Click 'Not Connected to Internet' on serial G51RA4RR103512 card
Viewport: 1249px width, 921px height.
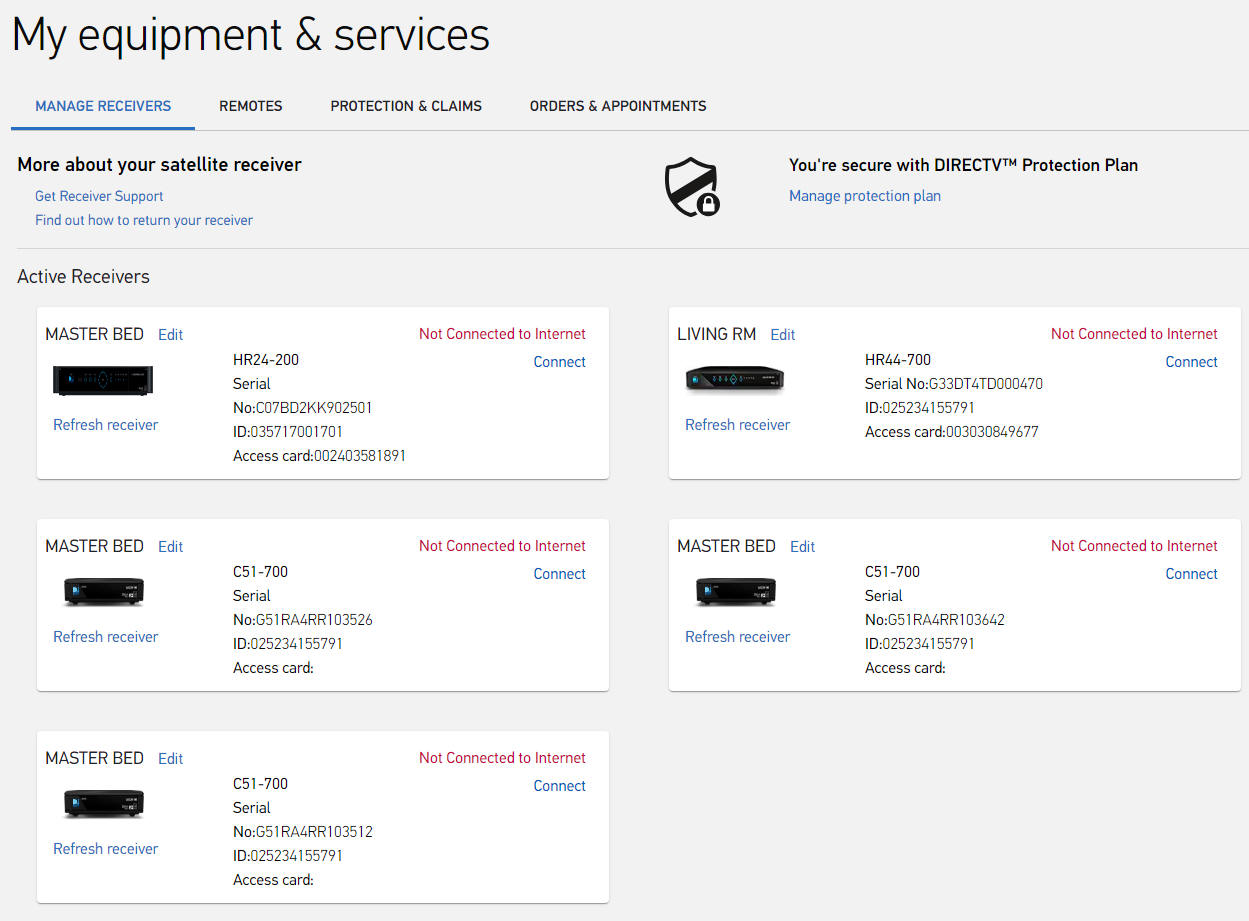click(503, 758)
